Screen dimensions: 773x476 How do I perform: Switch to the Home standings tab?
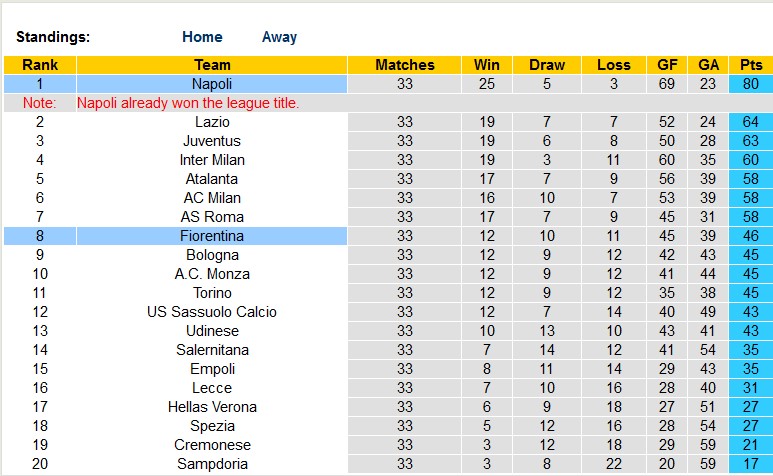click(x=202, y=37)
